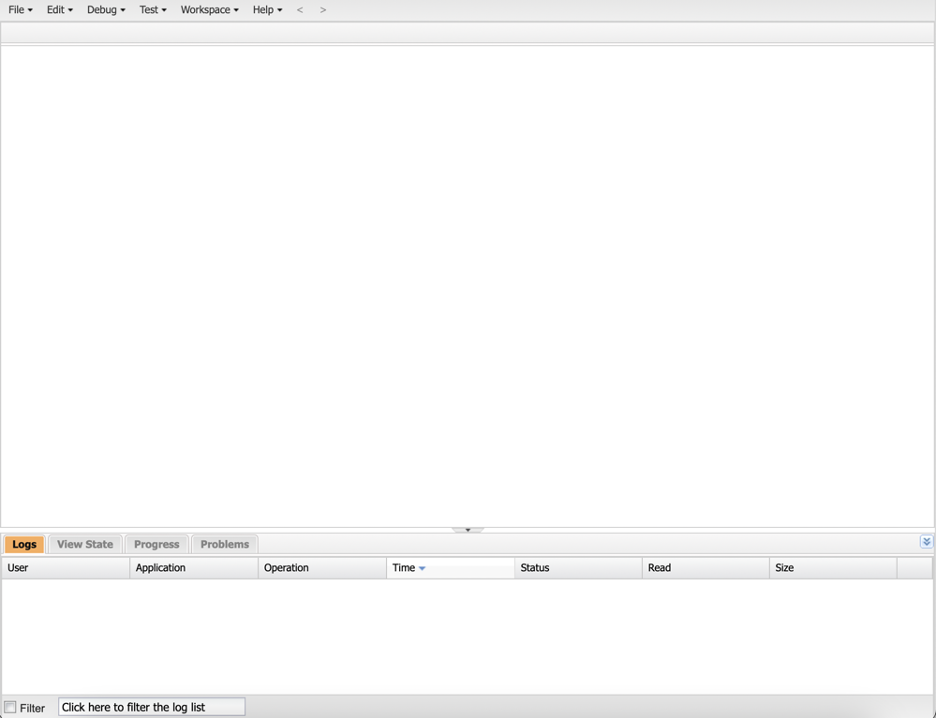Click the Time column sort arrow
The width and height of the screenshot is (936, 718).
tap(422, 568)
